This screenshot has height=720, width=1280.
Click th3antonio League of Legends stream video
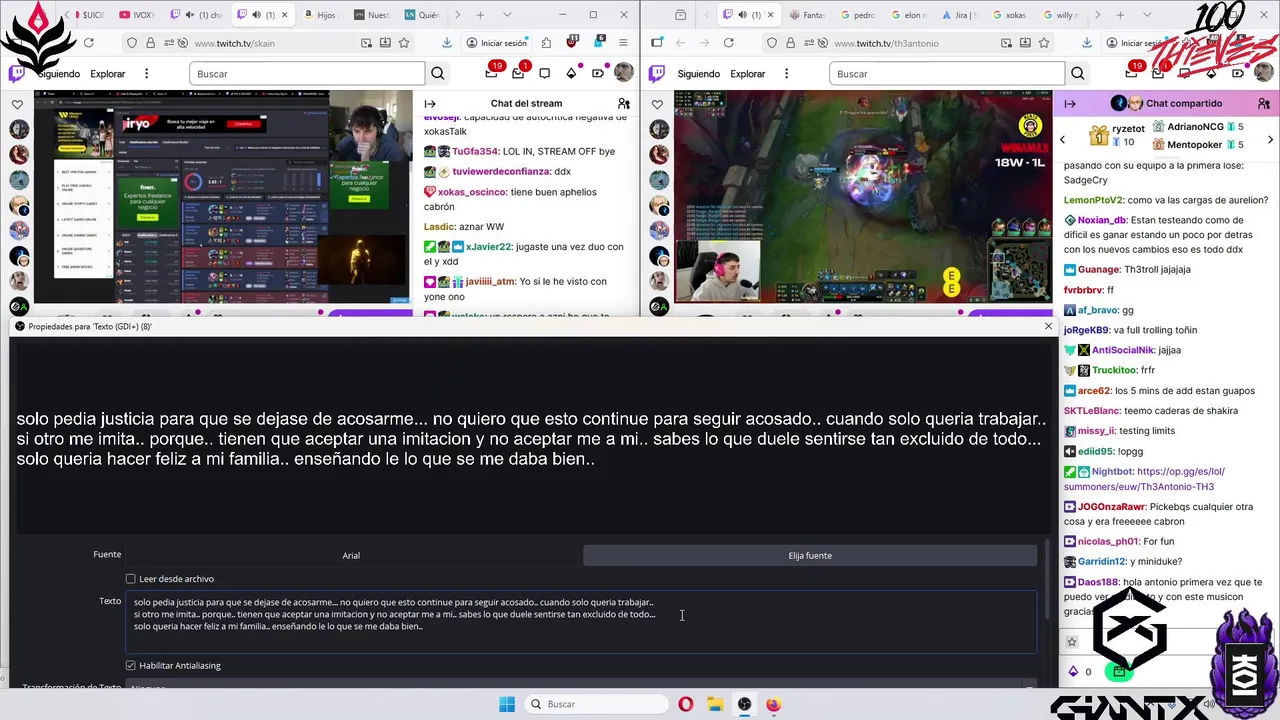click(x=863, y=196)
